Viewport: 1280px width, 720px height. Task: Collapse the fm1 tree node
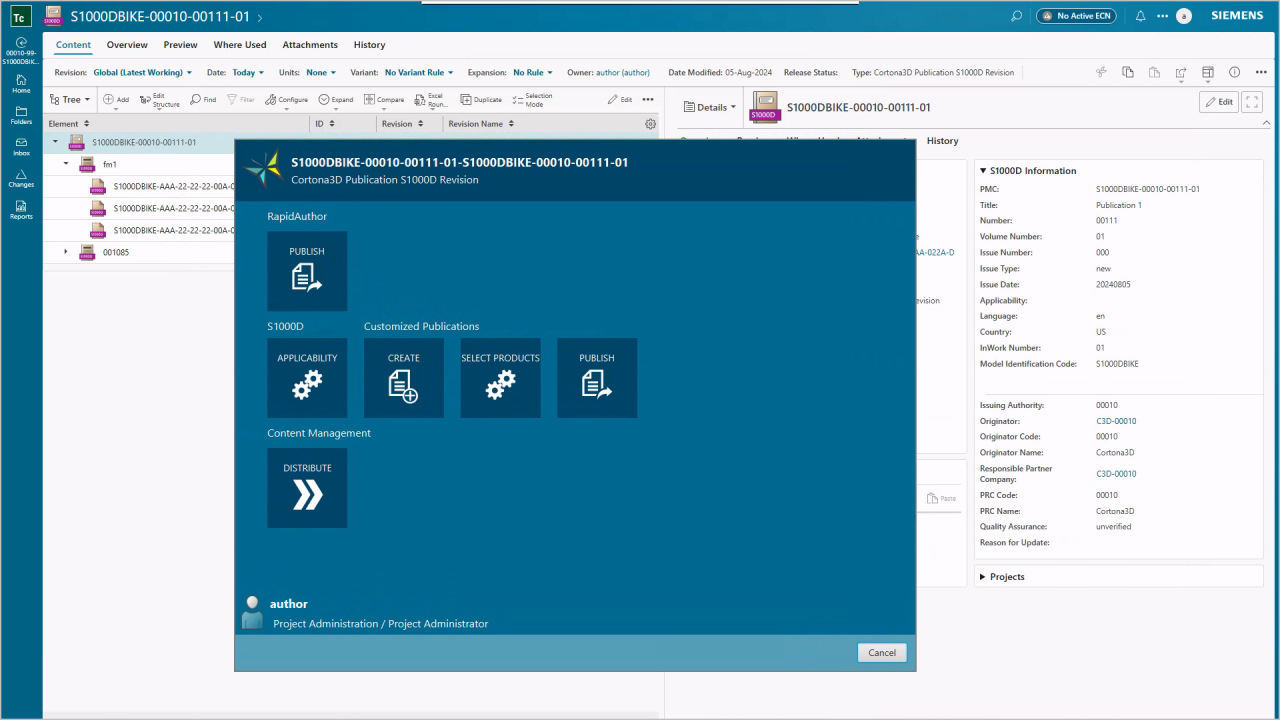66,163
